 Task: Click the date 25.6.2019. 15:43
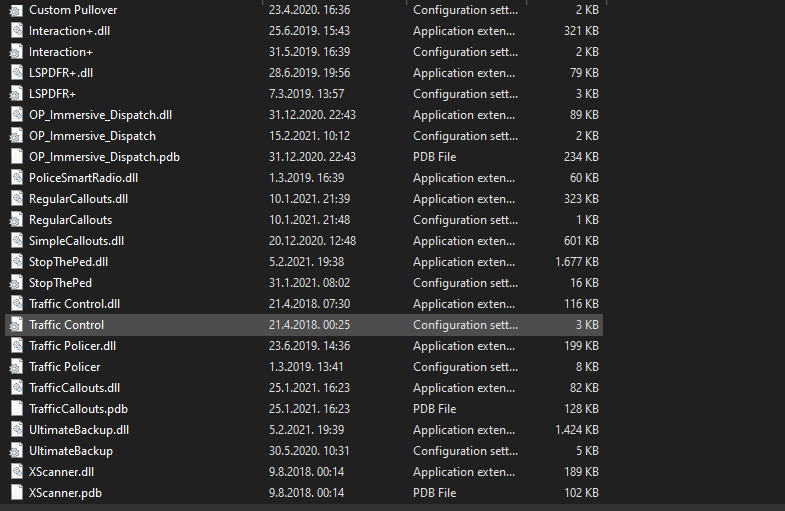pyautogui.click(x=309, y=31)
